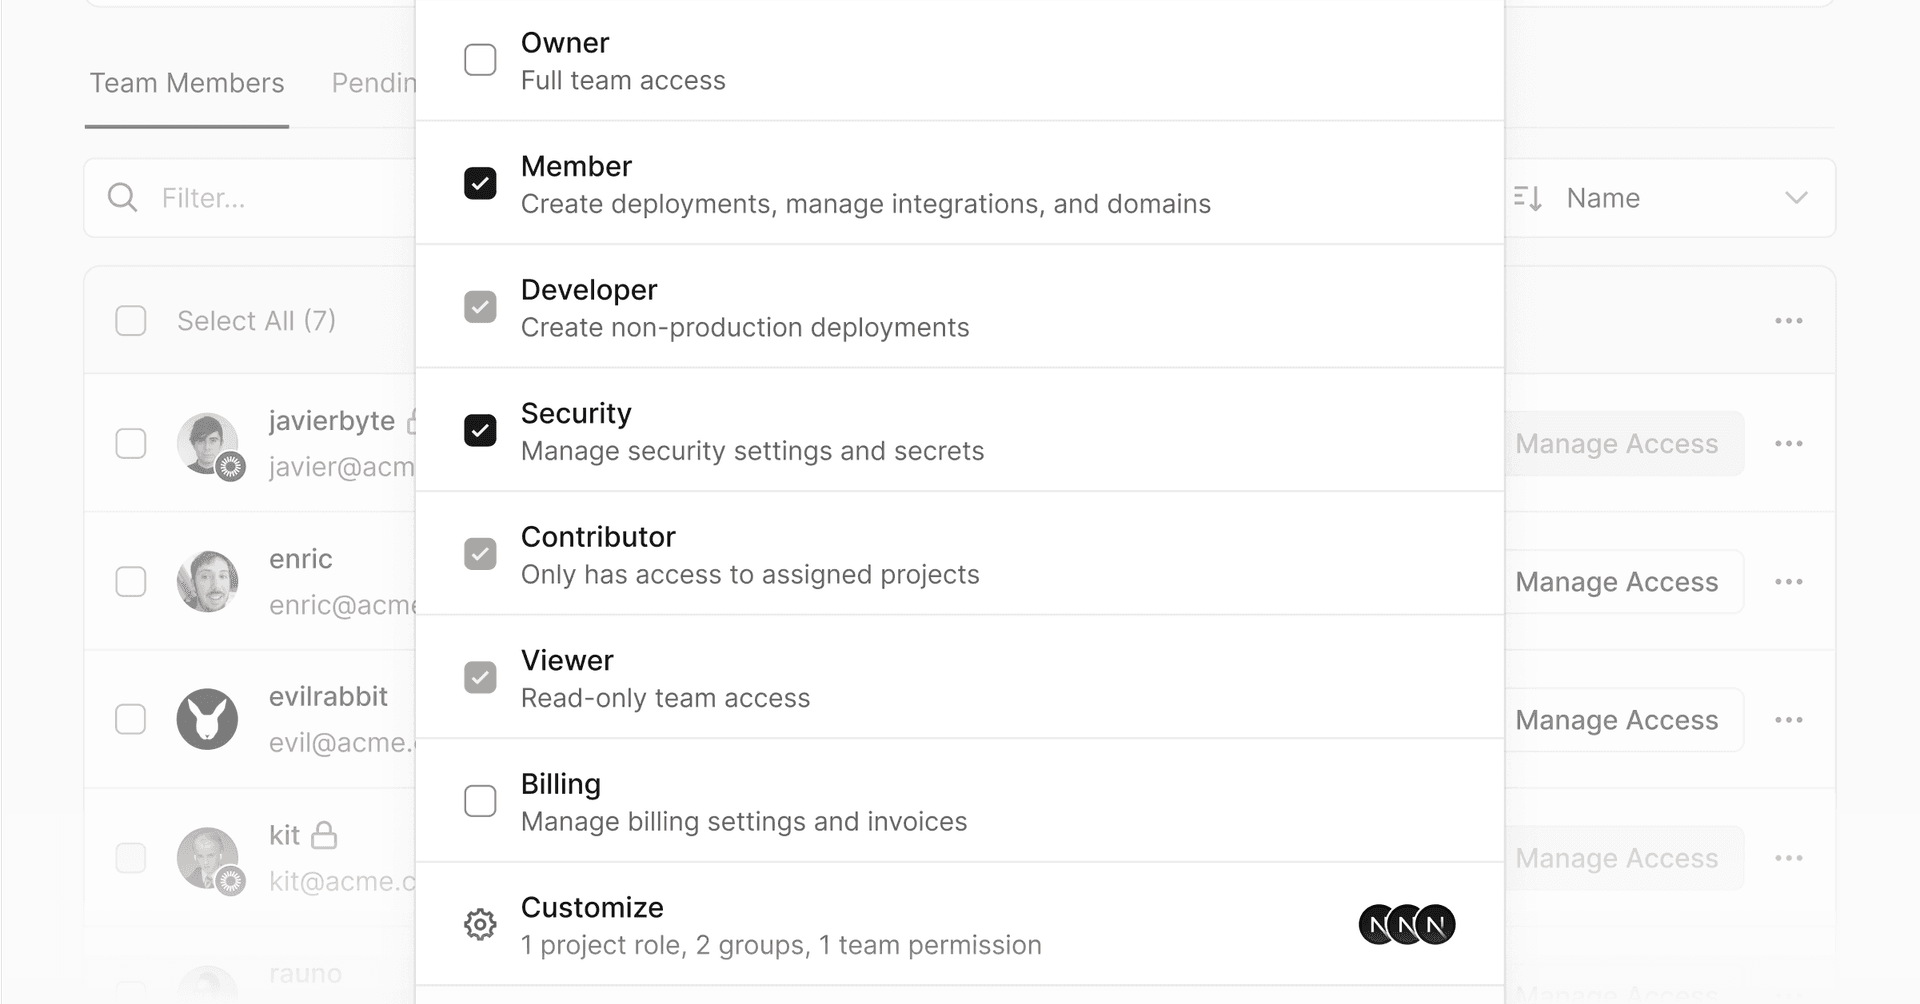Screen dimensions: 1920x1004
Task: Click the search magnifier icon in filter
Action: click(x=122, y=198)
